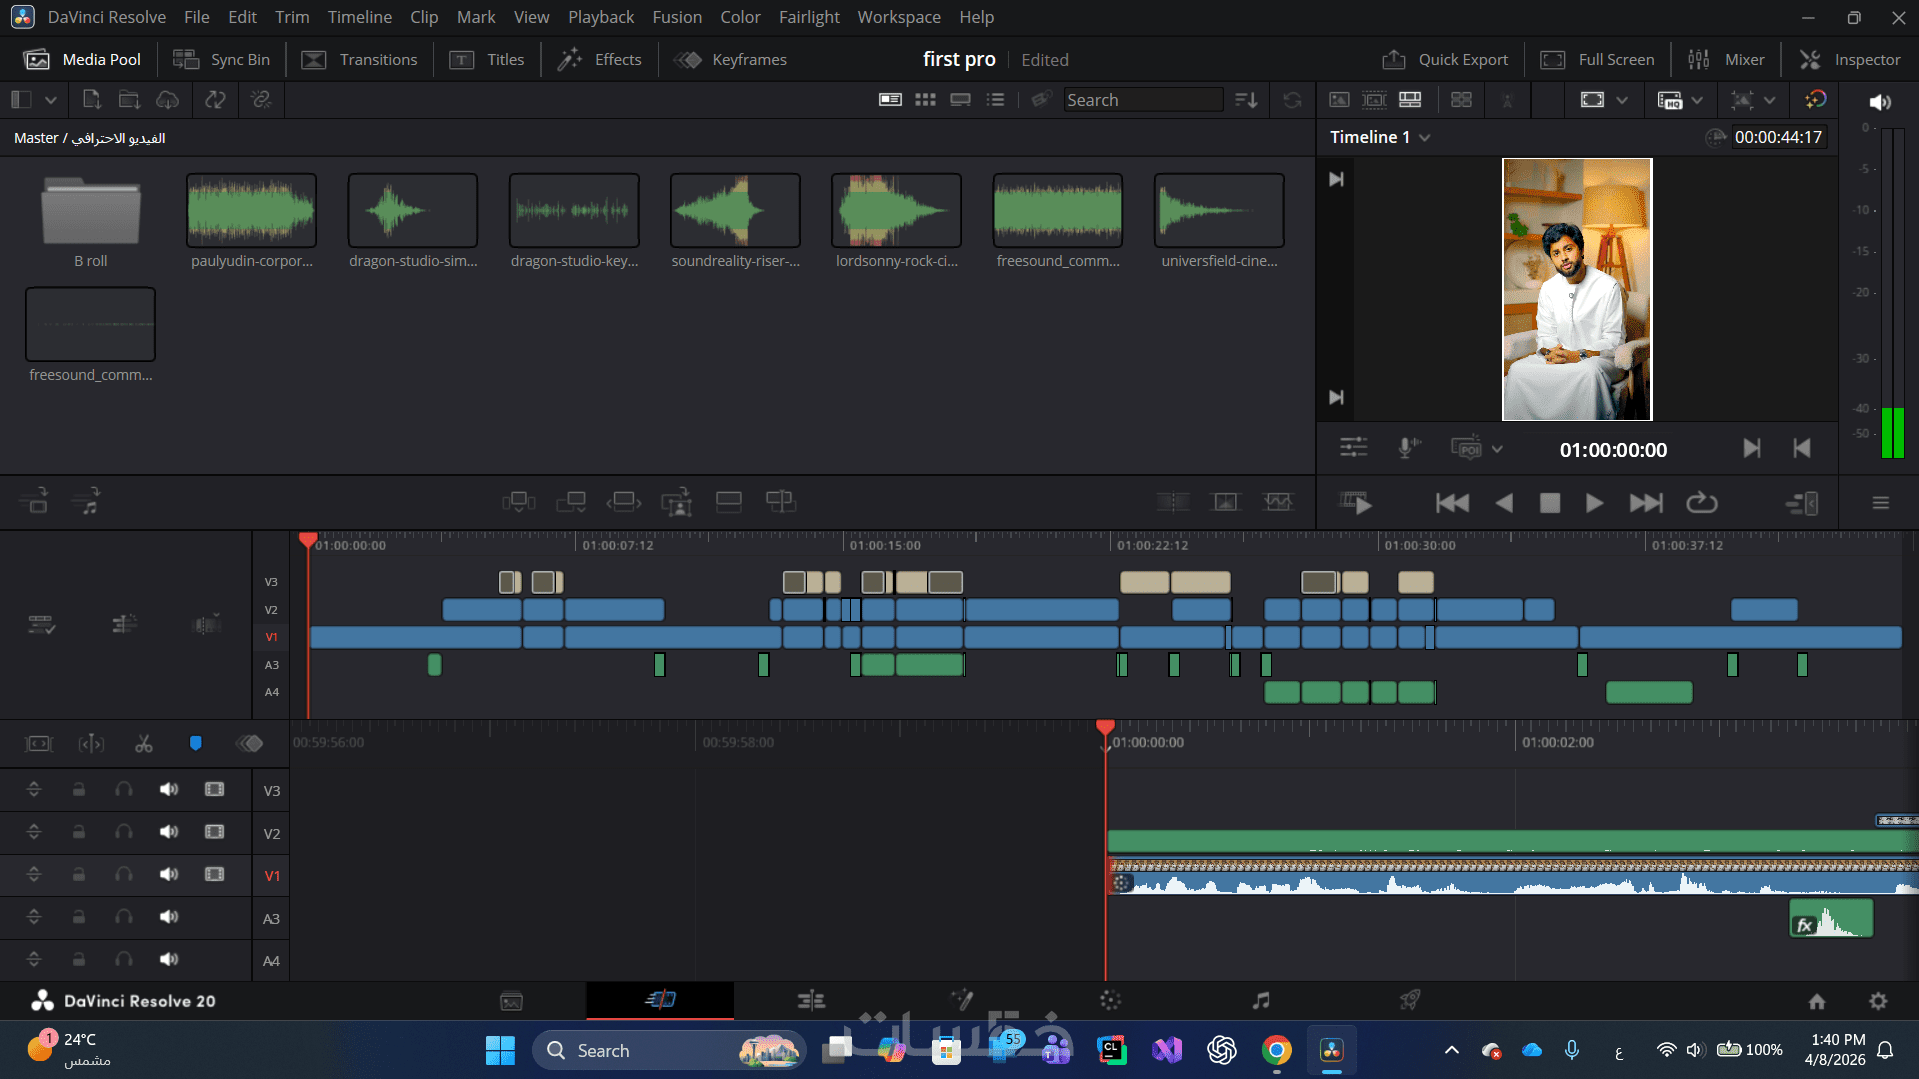Screen dimensions: 1919x1079
Task: Open project settings gear icon
Action: click(1878, 1001)
